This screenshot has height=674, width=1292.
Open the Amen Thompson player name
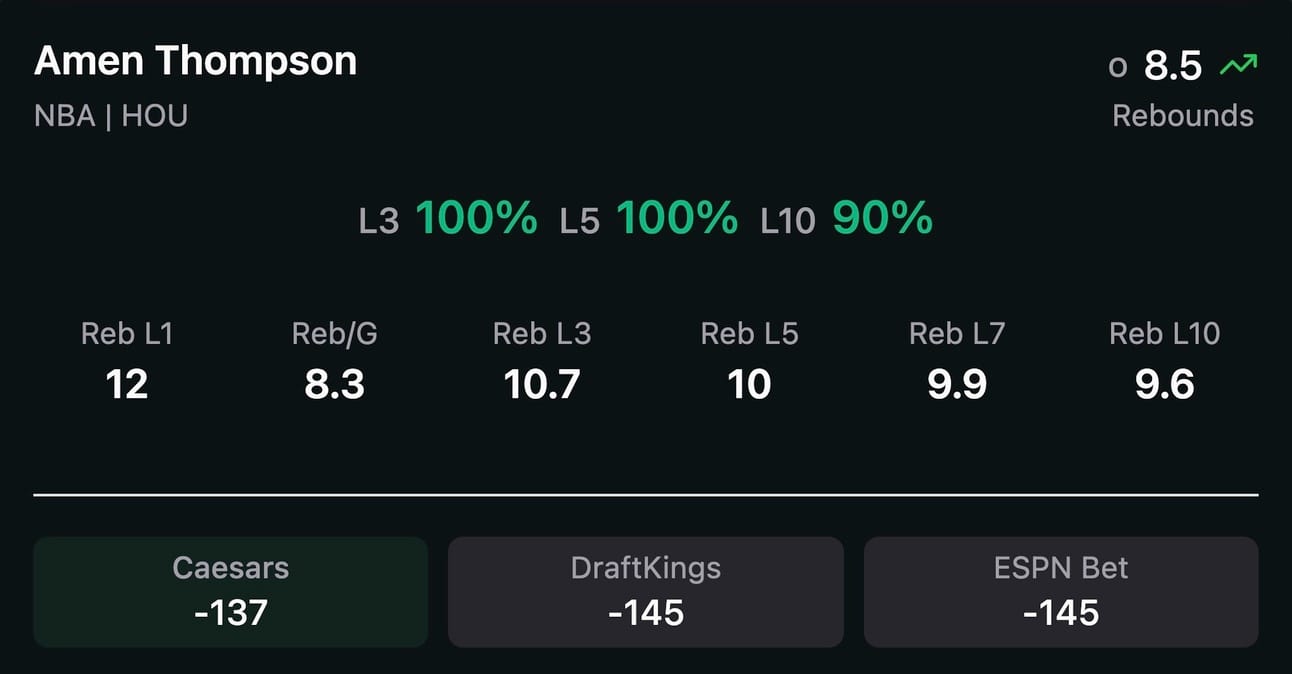(195, 61)
